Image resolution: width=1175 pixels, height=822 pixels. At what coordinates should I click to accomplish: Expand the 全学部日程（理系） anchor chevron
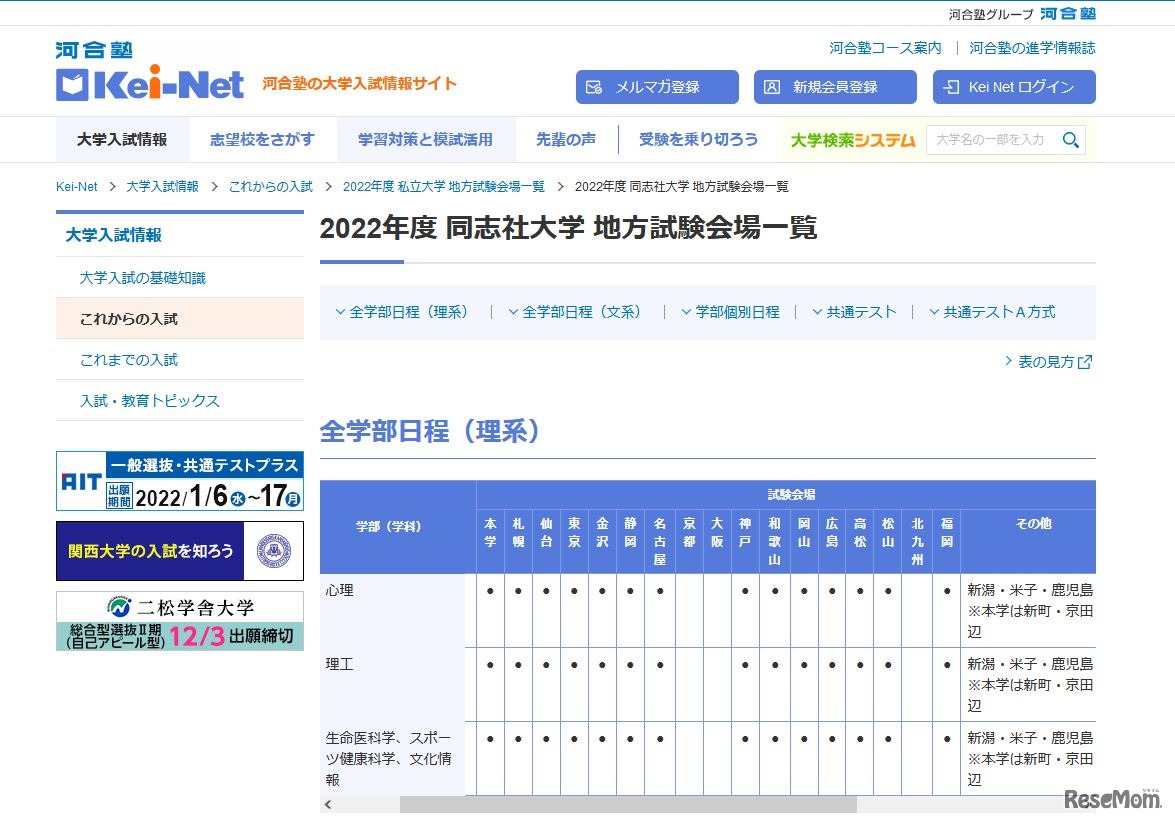340,311
